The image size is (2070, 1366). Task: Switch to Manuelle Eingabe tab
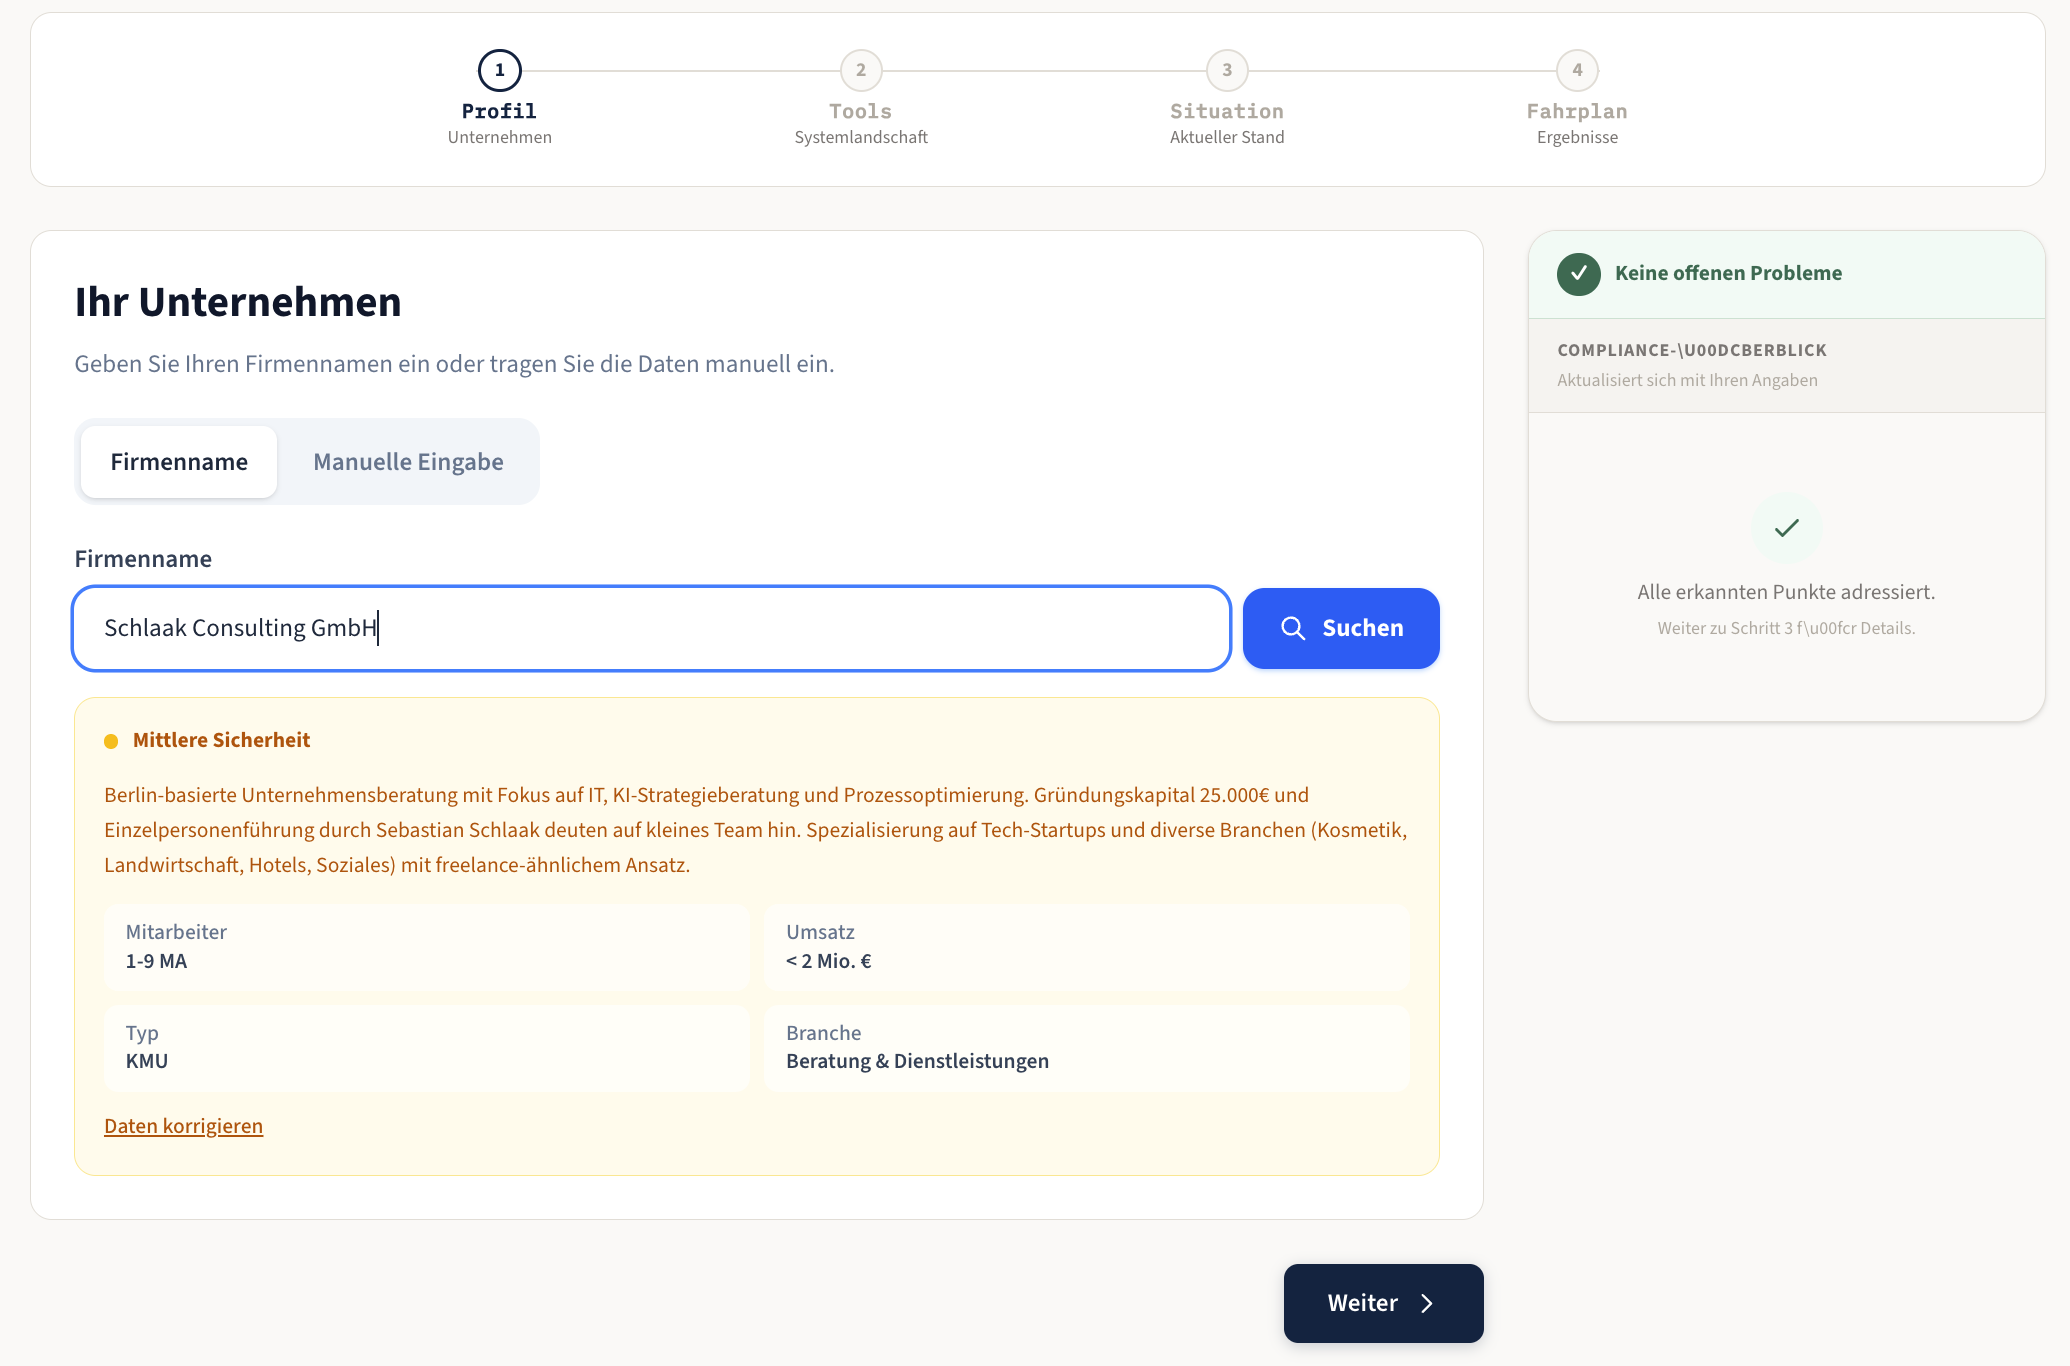[x=408, y=462]
